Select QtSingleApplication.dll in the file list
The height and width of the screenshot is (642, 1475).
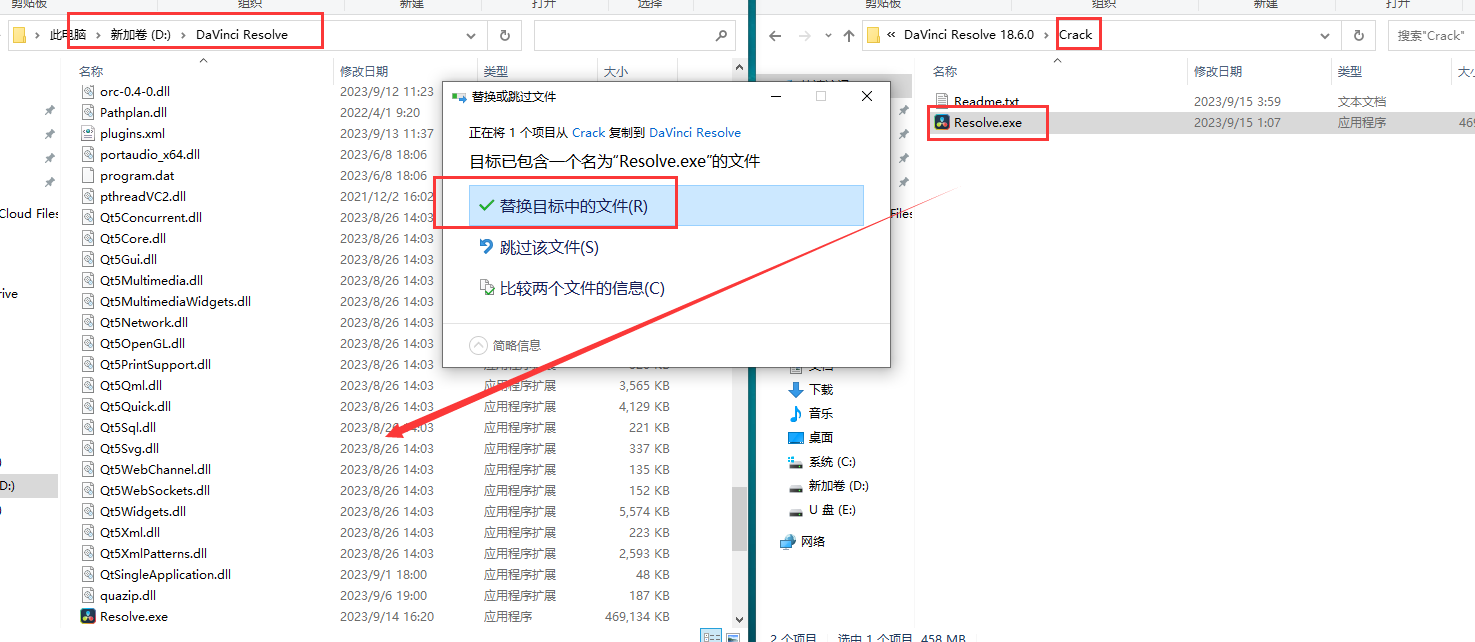coord(165,574)
